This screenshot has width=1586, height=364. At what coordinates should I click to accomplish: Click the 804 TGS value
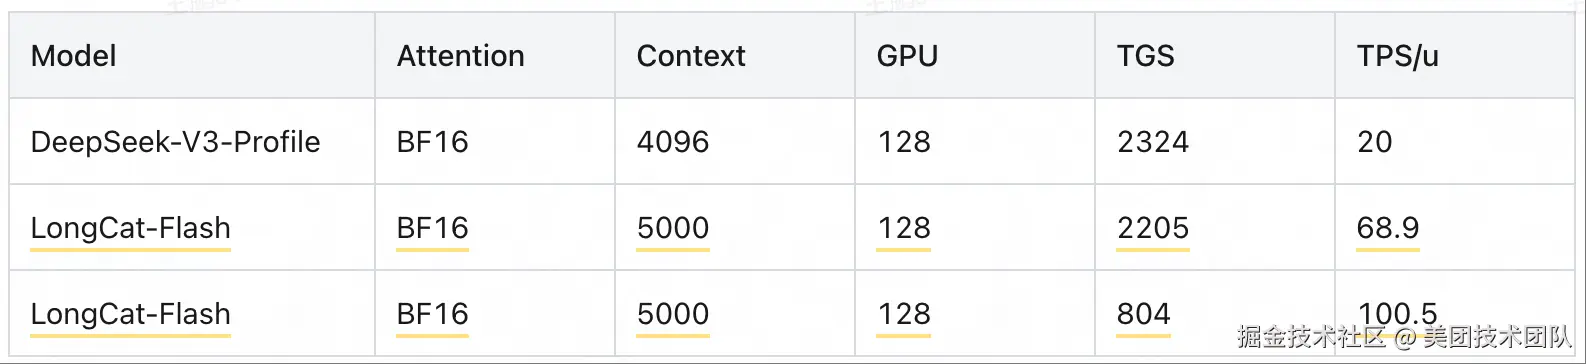point(1144,314)
